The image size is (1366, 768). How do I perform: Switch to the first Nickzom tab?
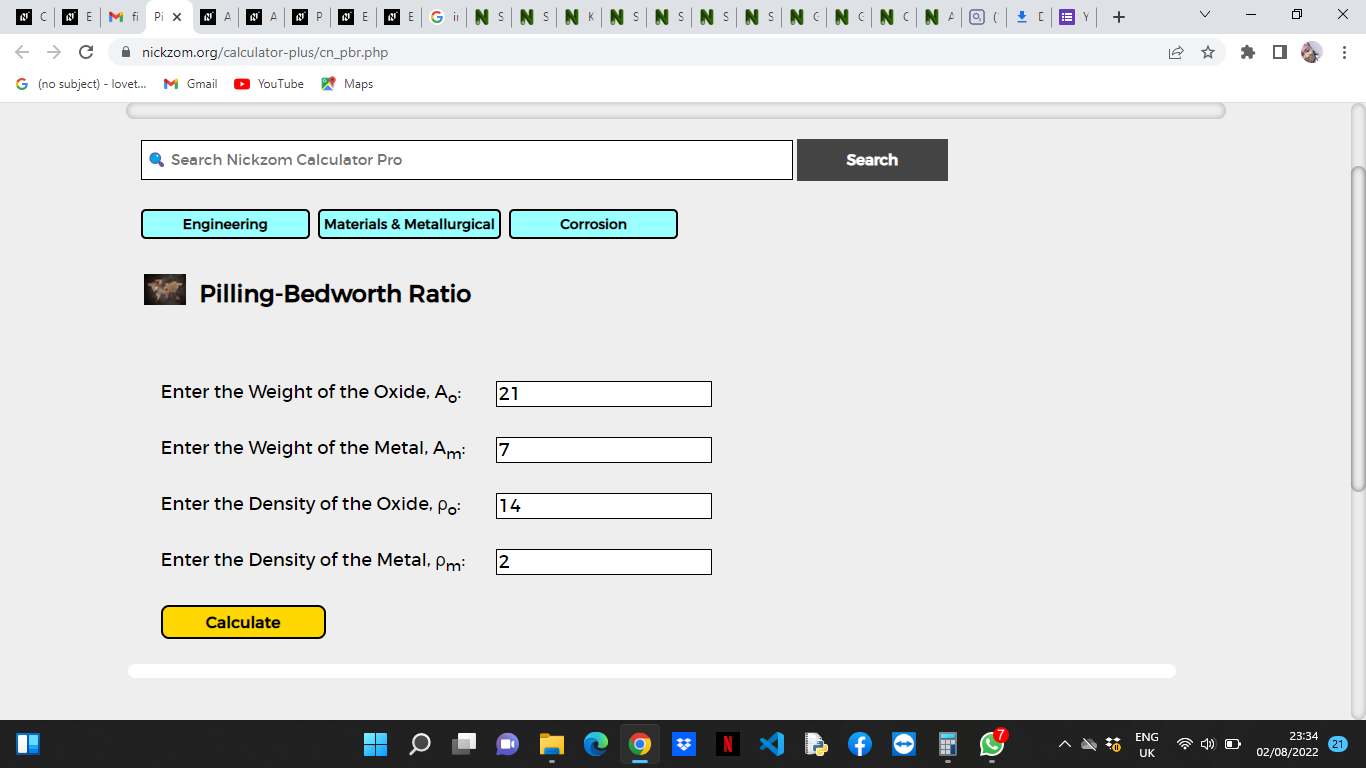(32, 17)
